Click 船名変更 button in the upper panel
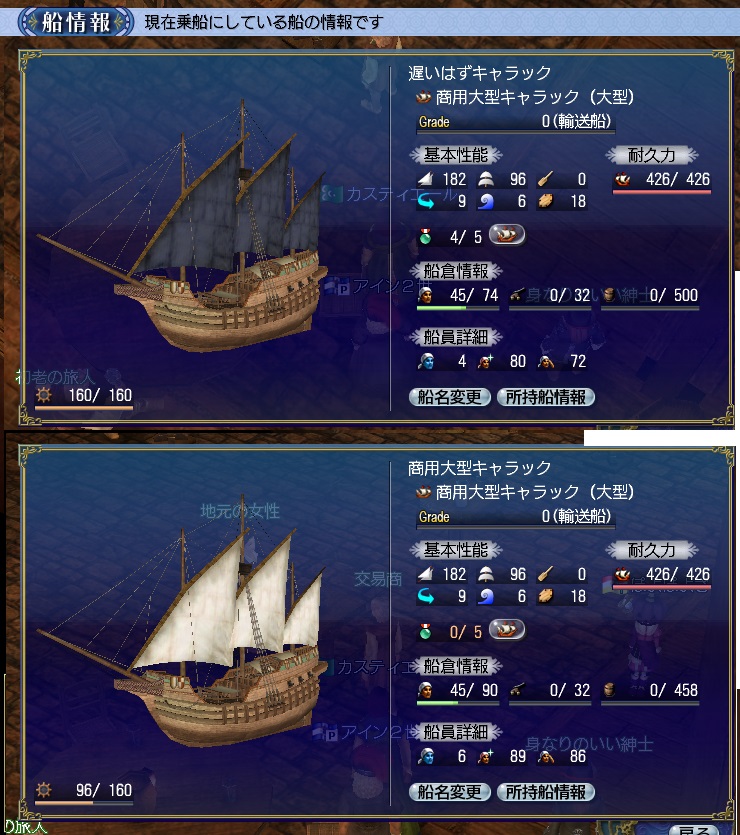 tap(449, 397)
